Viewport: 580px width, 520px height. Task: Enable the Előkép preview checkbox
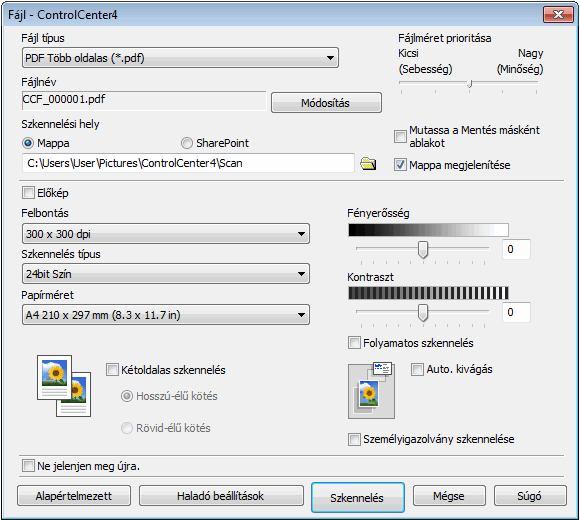[x=28, y=193]
